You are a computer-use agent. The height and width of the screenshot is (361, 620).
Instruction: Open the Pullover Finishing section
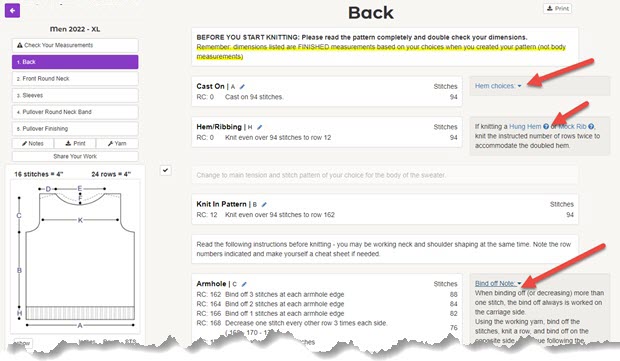pyautogui.click(x=75, y=129)
